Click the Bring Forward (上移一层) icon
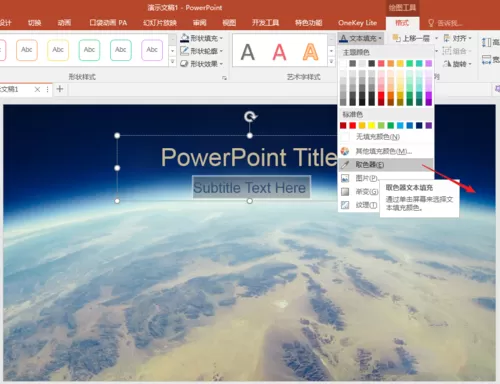The image size is (500, 384). point(397,38)
